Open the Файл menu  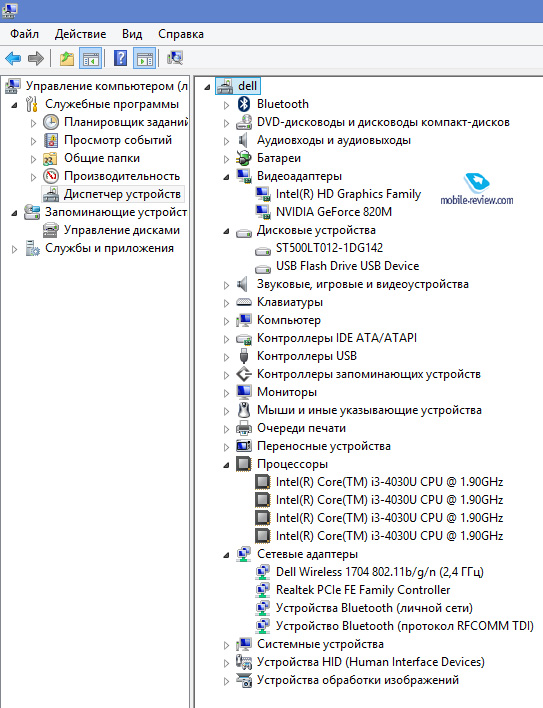coord(24,34)
